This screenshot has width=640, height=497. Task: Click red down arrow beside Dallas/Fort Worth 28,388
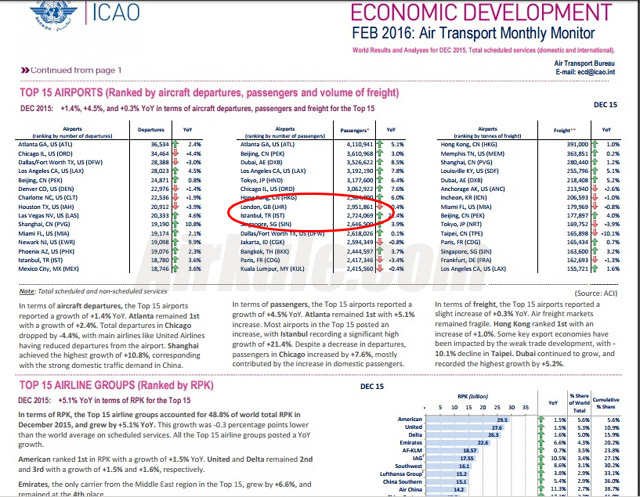pos(176,162)
